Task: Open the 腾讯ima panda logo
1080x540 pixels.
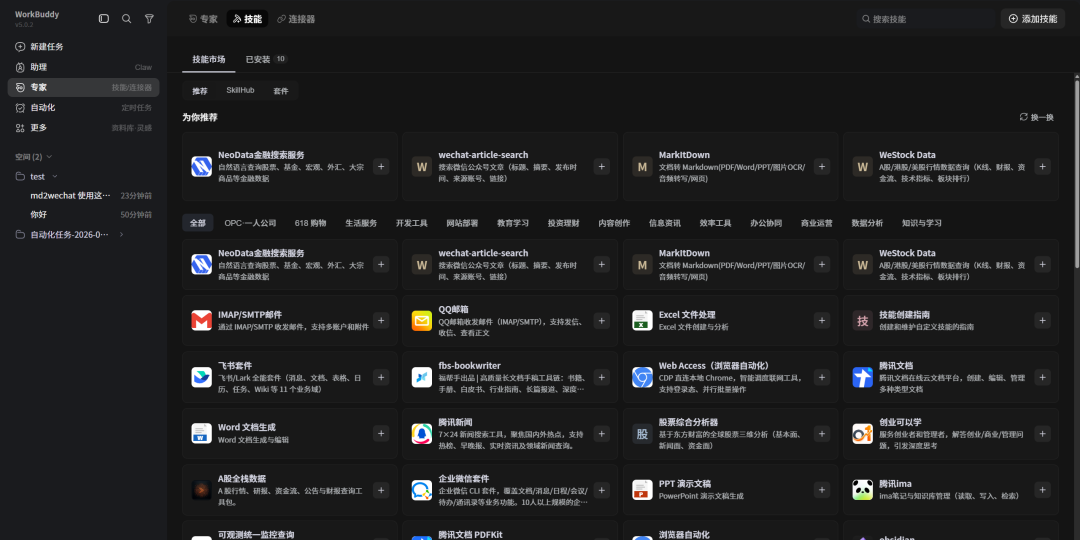Action: pyautogui.click(x=862, y=490)
